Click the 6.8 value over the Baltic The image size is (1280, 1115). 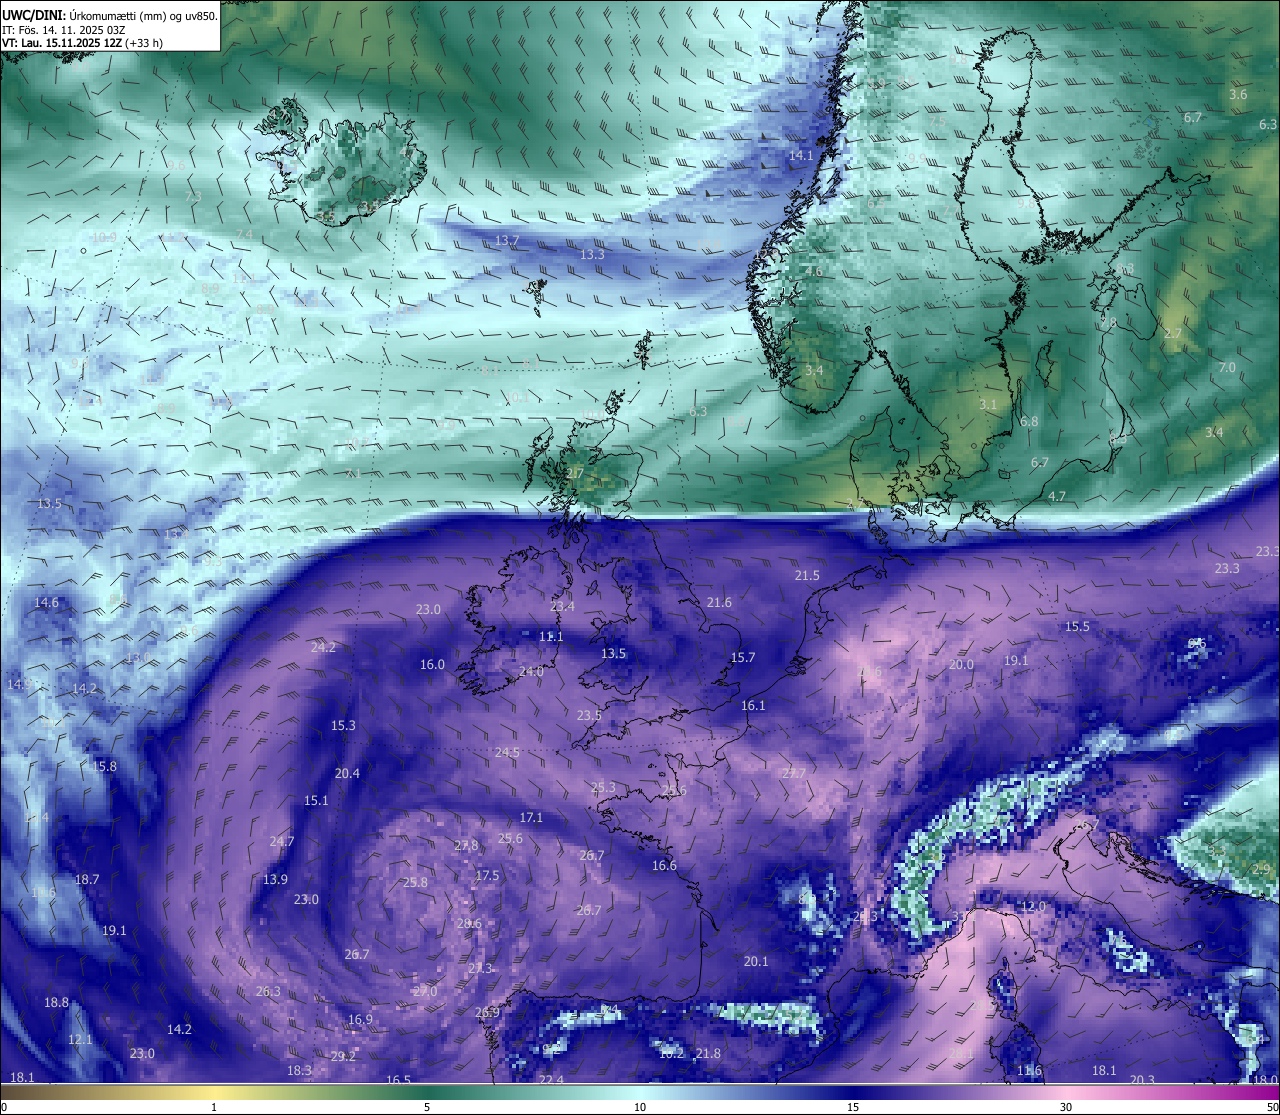1029,422
